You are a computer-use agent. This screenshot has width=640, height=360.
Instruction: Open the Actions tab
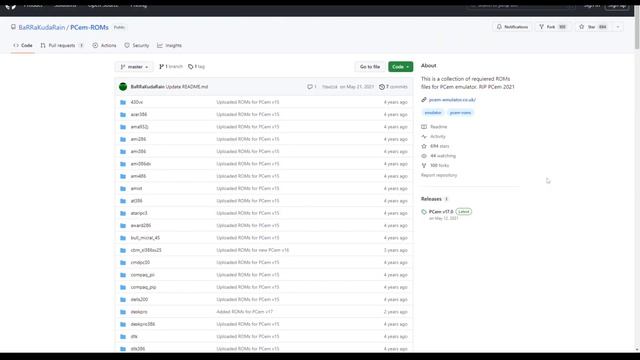[x=104, y=45]
